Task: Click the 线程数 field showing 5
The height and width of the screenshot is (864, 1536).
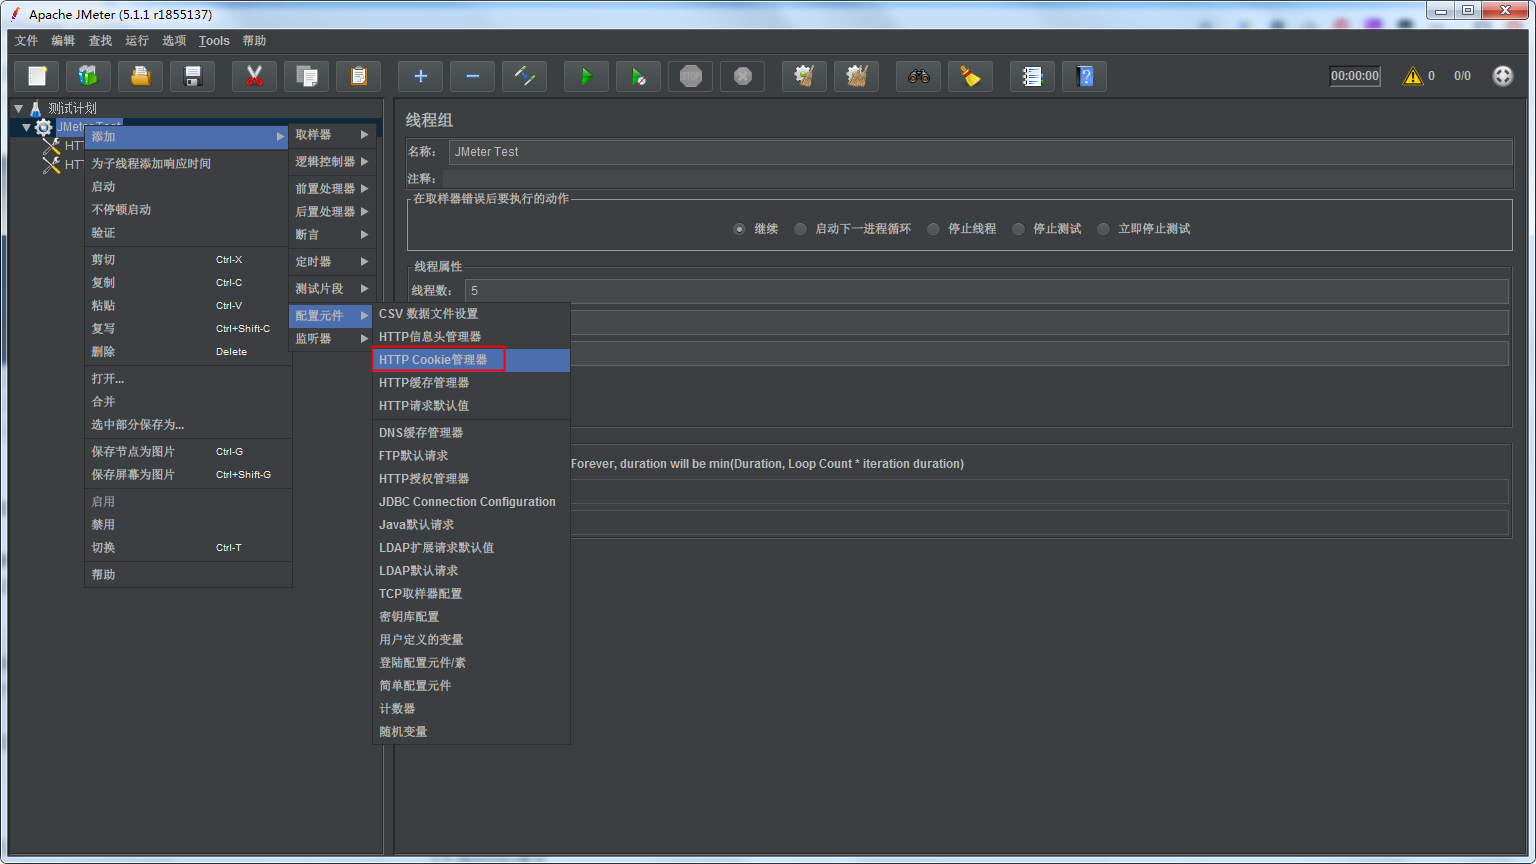Action: pos(986,291)
